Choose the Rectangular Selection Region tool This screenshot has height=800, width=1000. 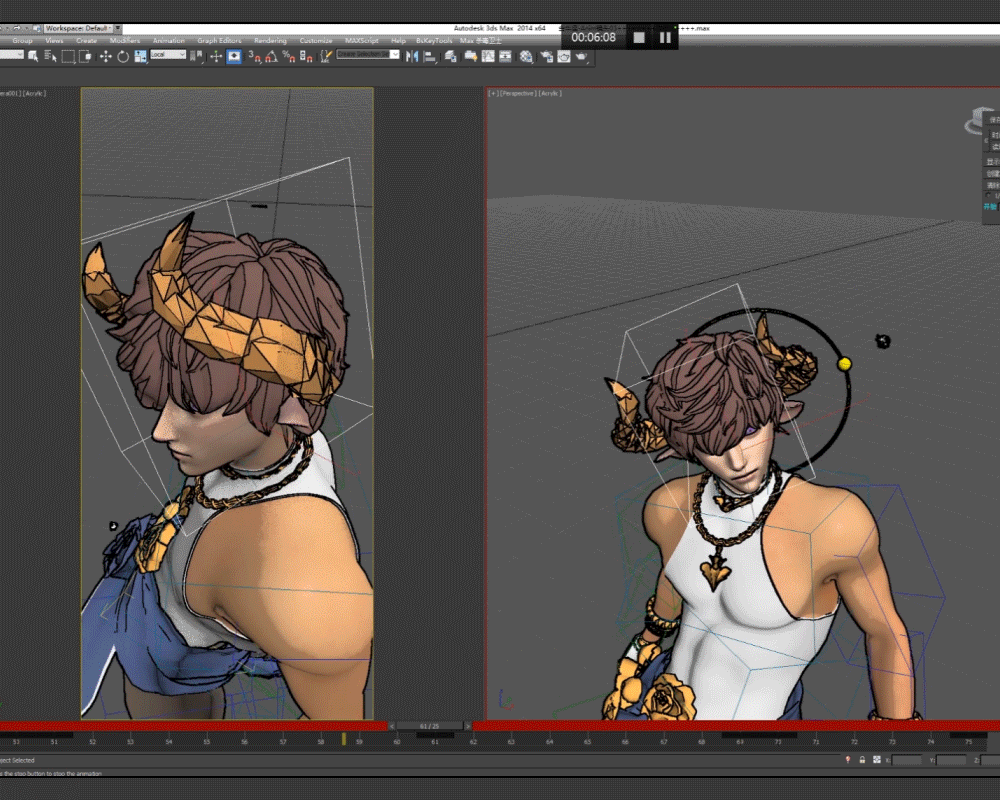click(x=68, y=56)
